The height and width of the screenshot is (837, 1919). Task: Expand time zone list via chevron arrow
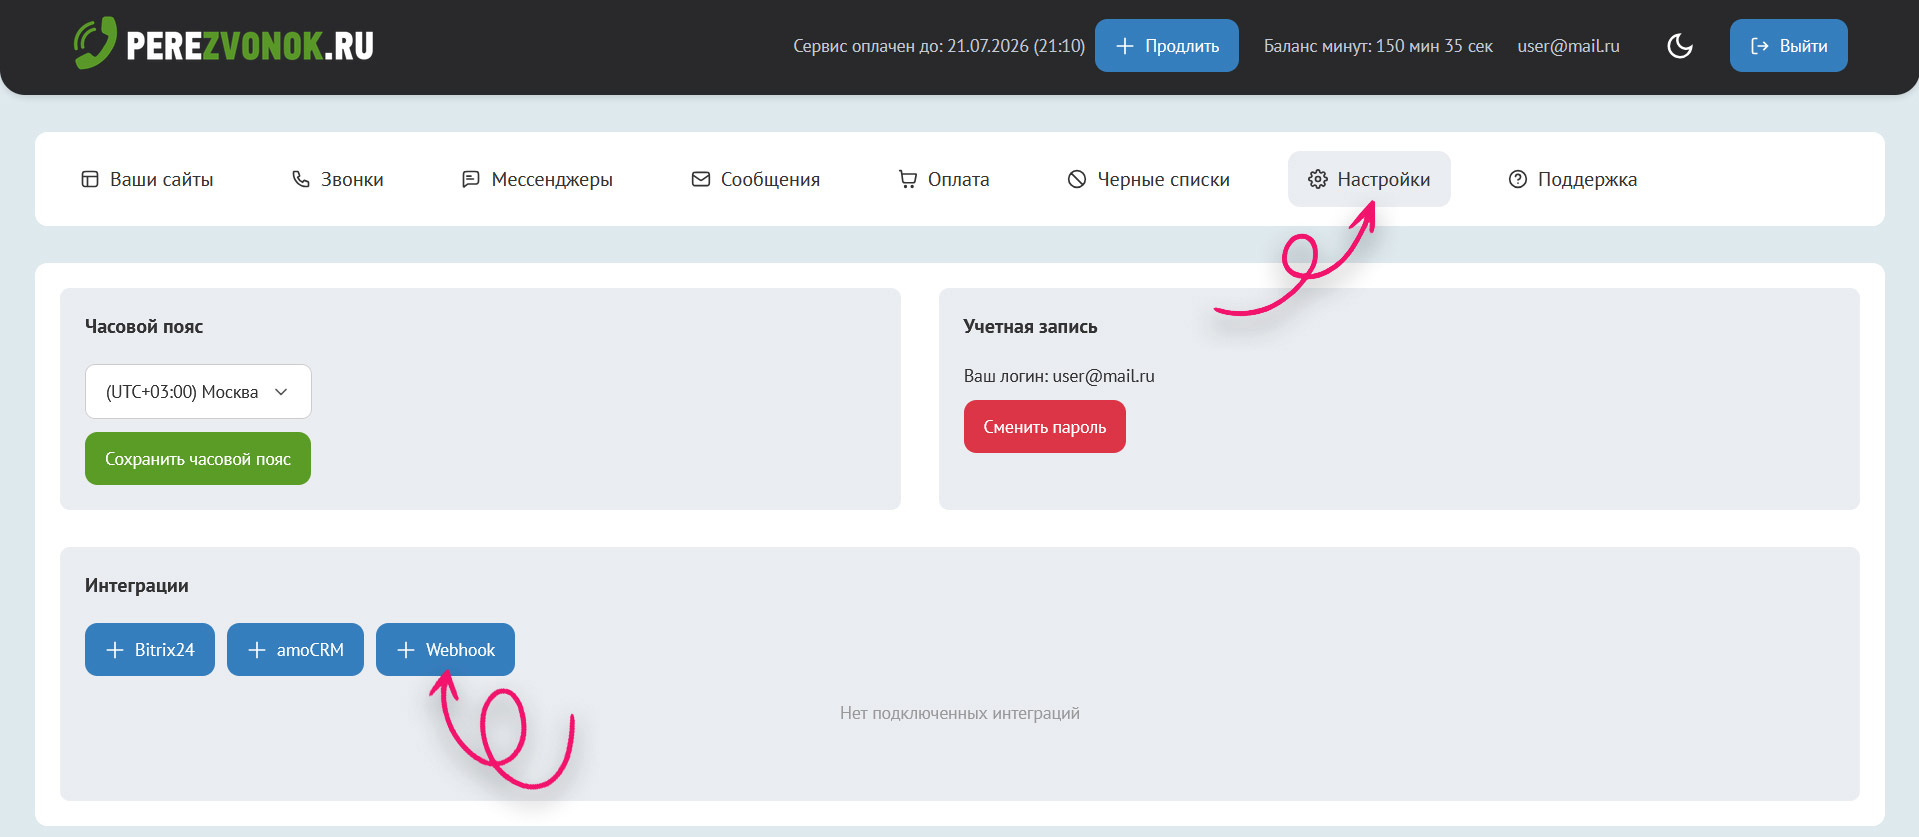tap(281, 392)
